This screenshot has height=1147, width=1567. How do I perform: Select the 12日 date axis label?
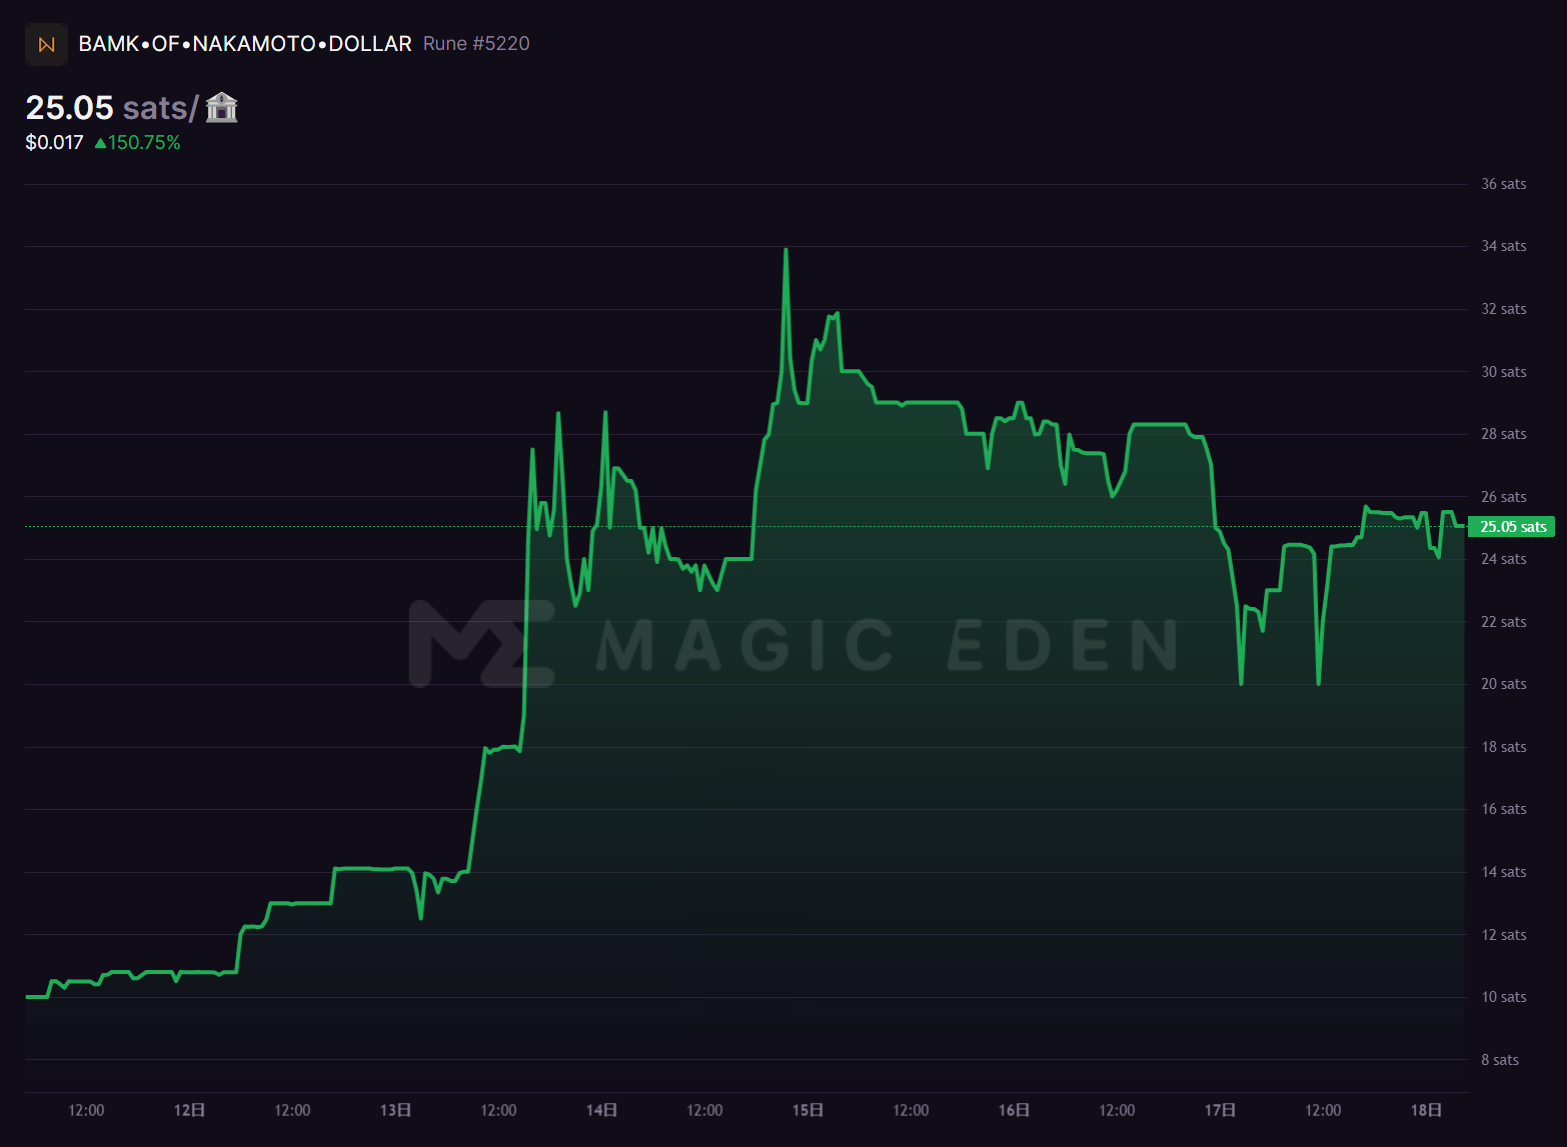[x=189, y=1110]
